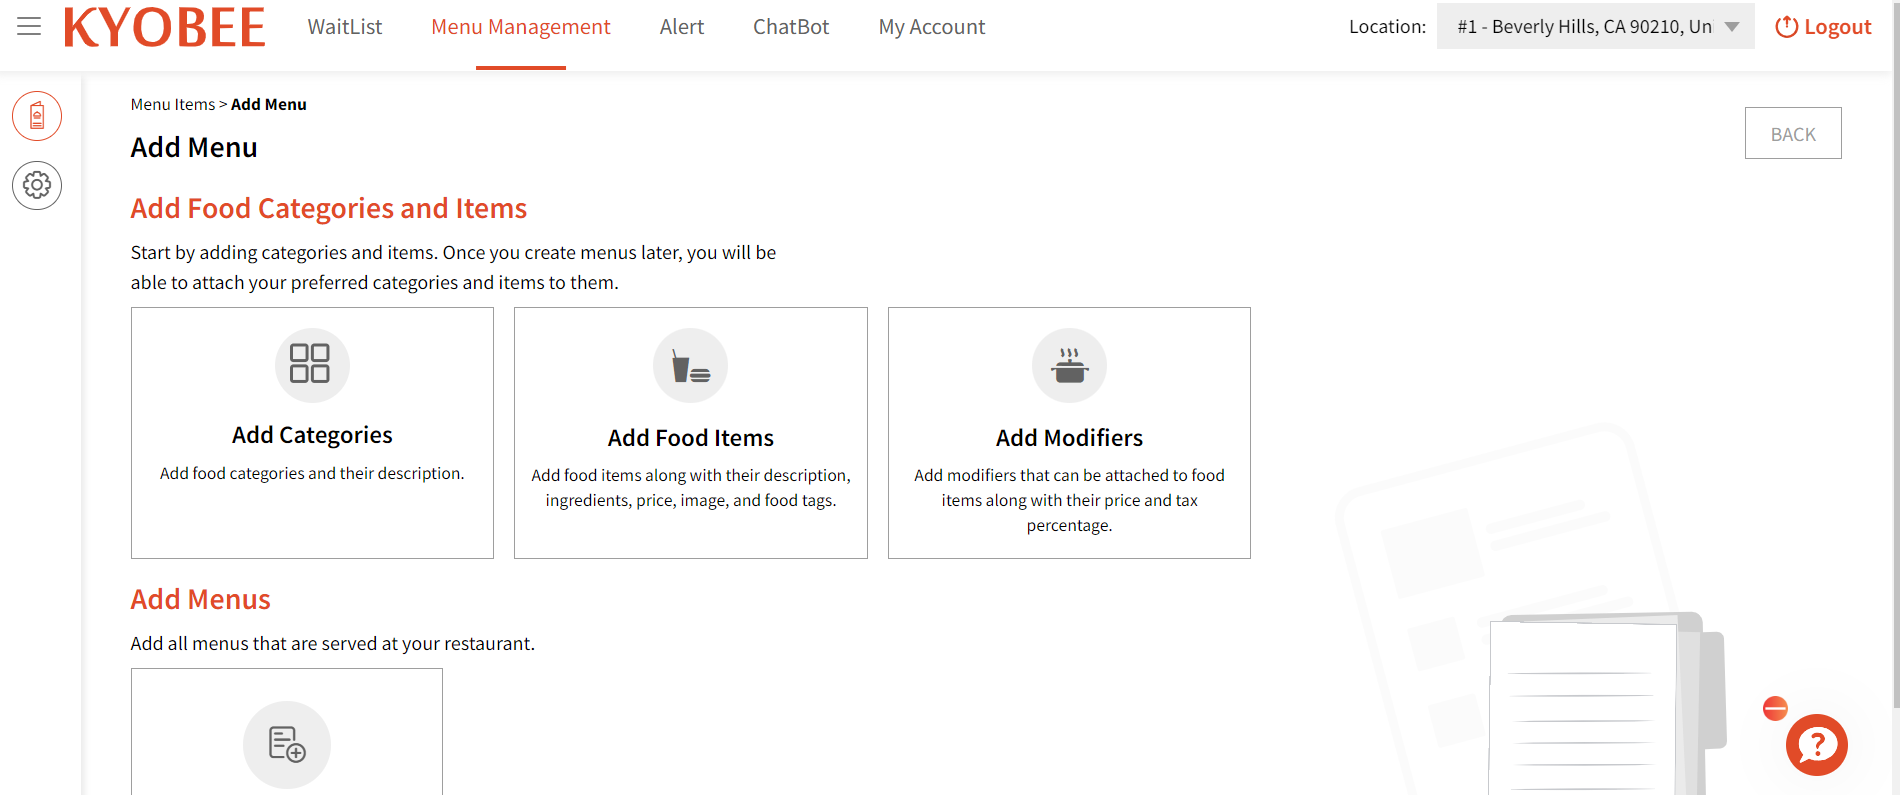Screen dimensions: 1900x795
Task: Go to the WaitList tab
Action: click(345, 27)
